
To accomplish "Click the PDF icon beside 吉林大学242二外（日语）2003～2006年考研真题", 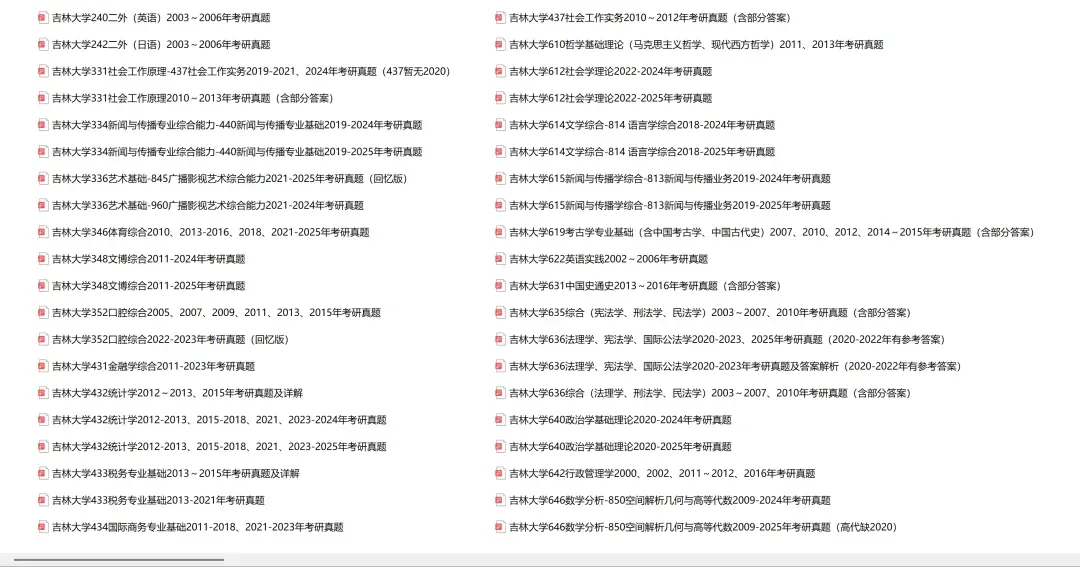I will (43, 45).
